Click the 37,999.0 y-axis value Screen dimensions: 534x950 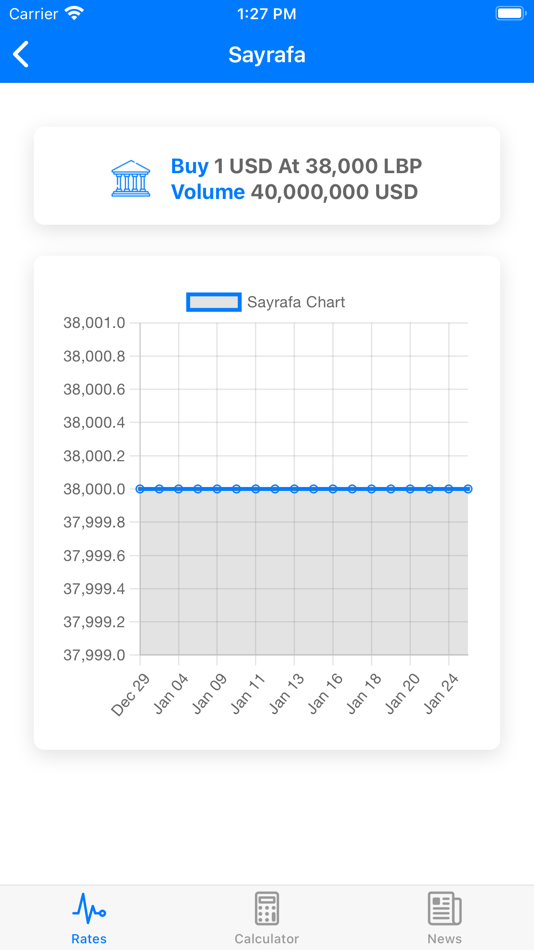coord(94,655)
